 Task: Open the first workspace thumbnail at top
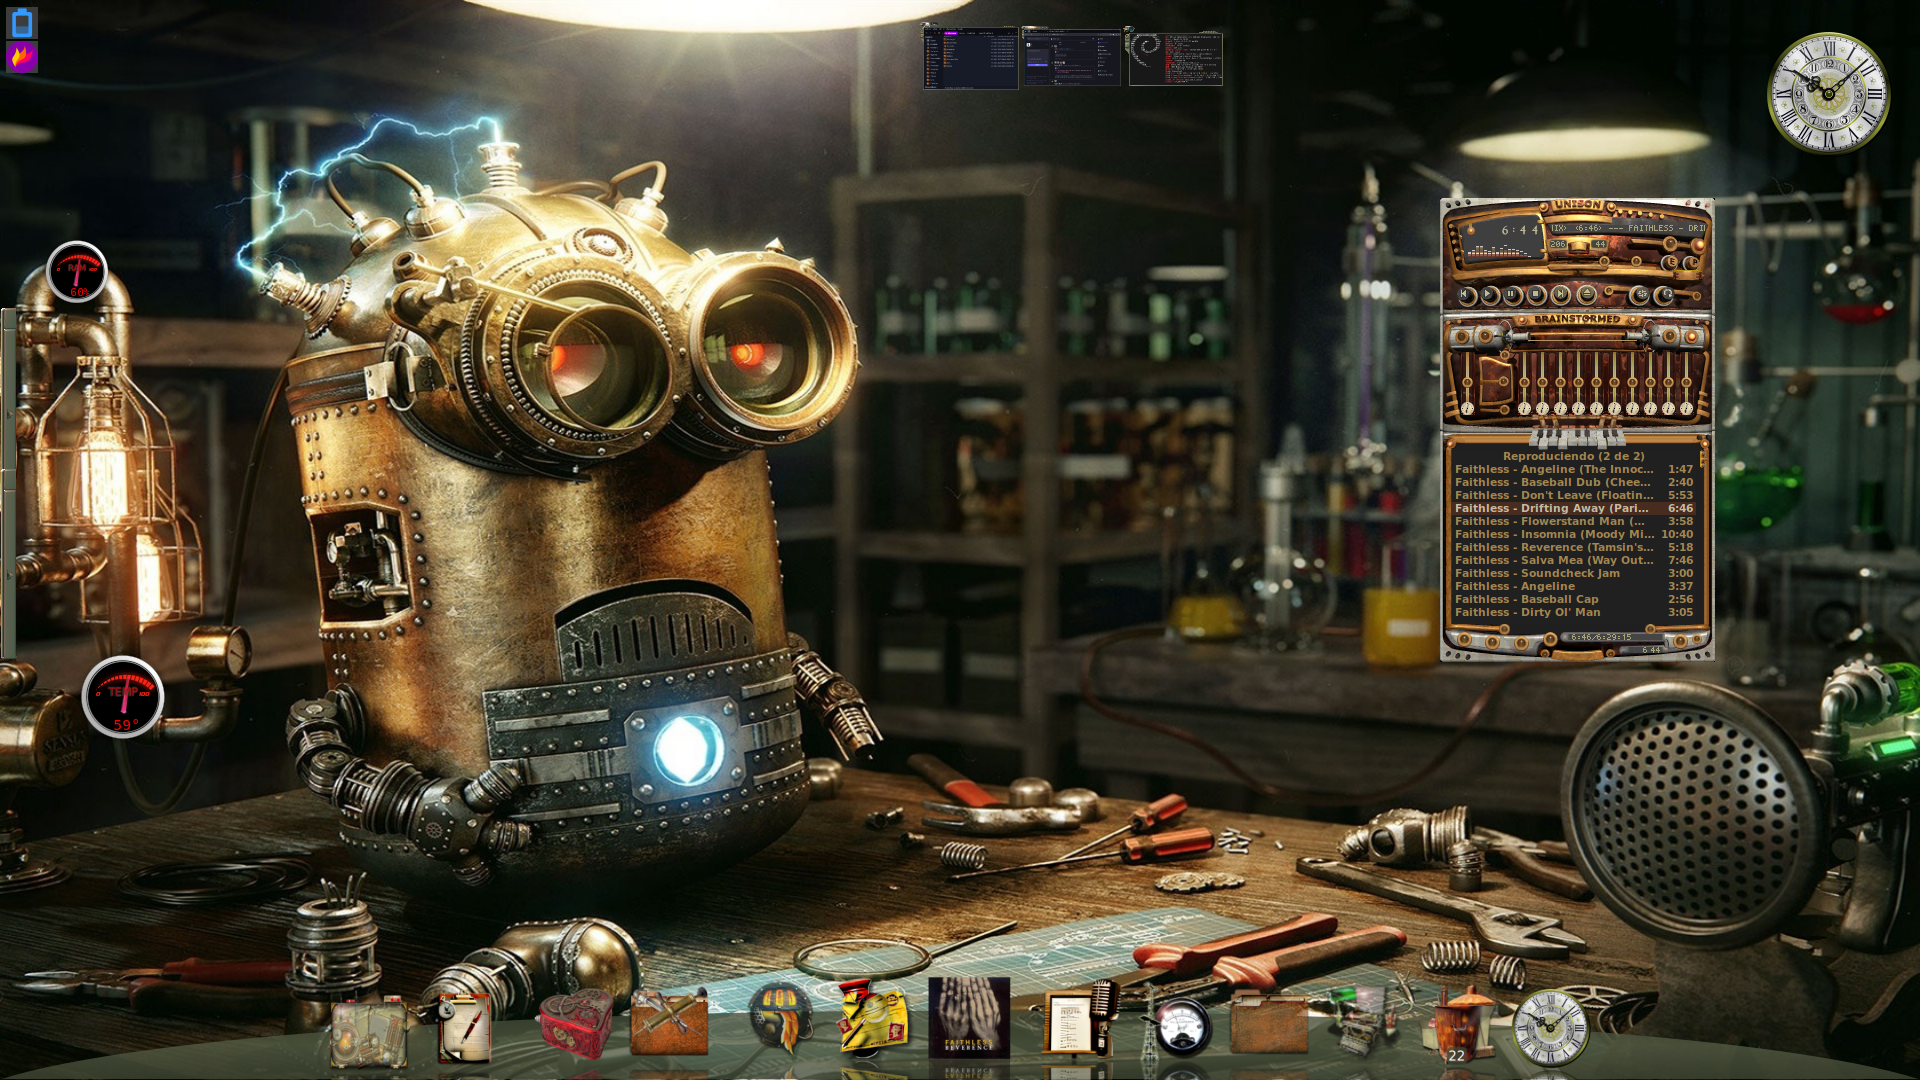click(x=970, y=58)
